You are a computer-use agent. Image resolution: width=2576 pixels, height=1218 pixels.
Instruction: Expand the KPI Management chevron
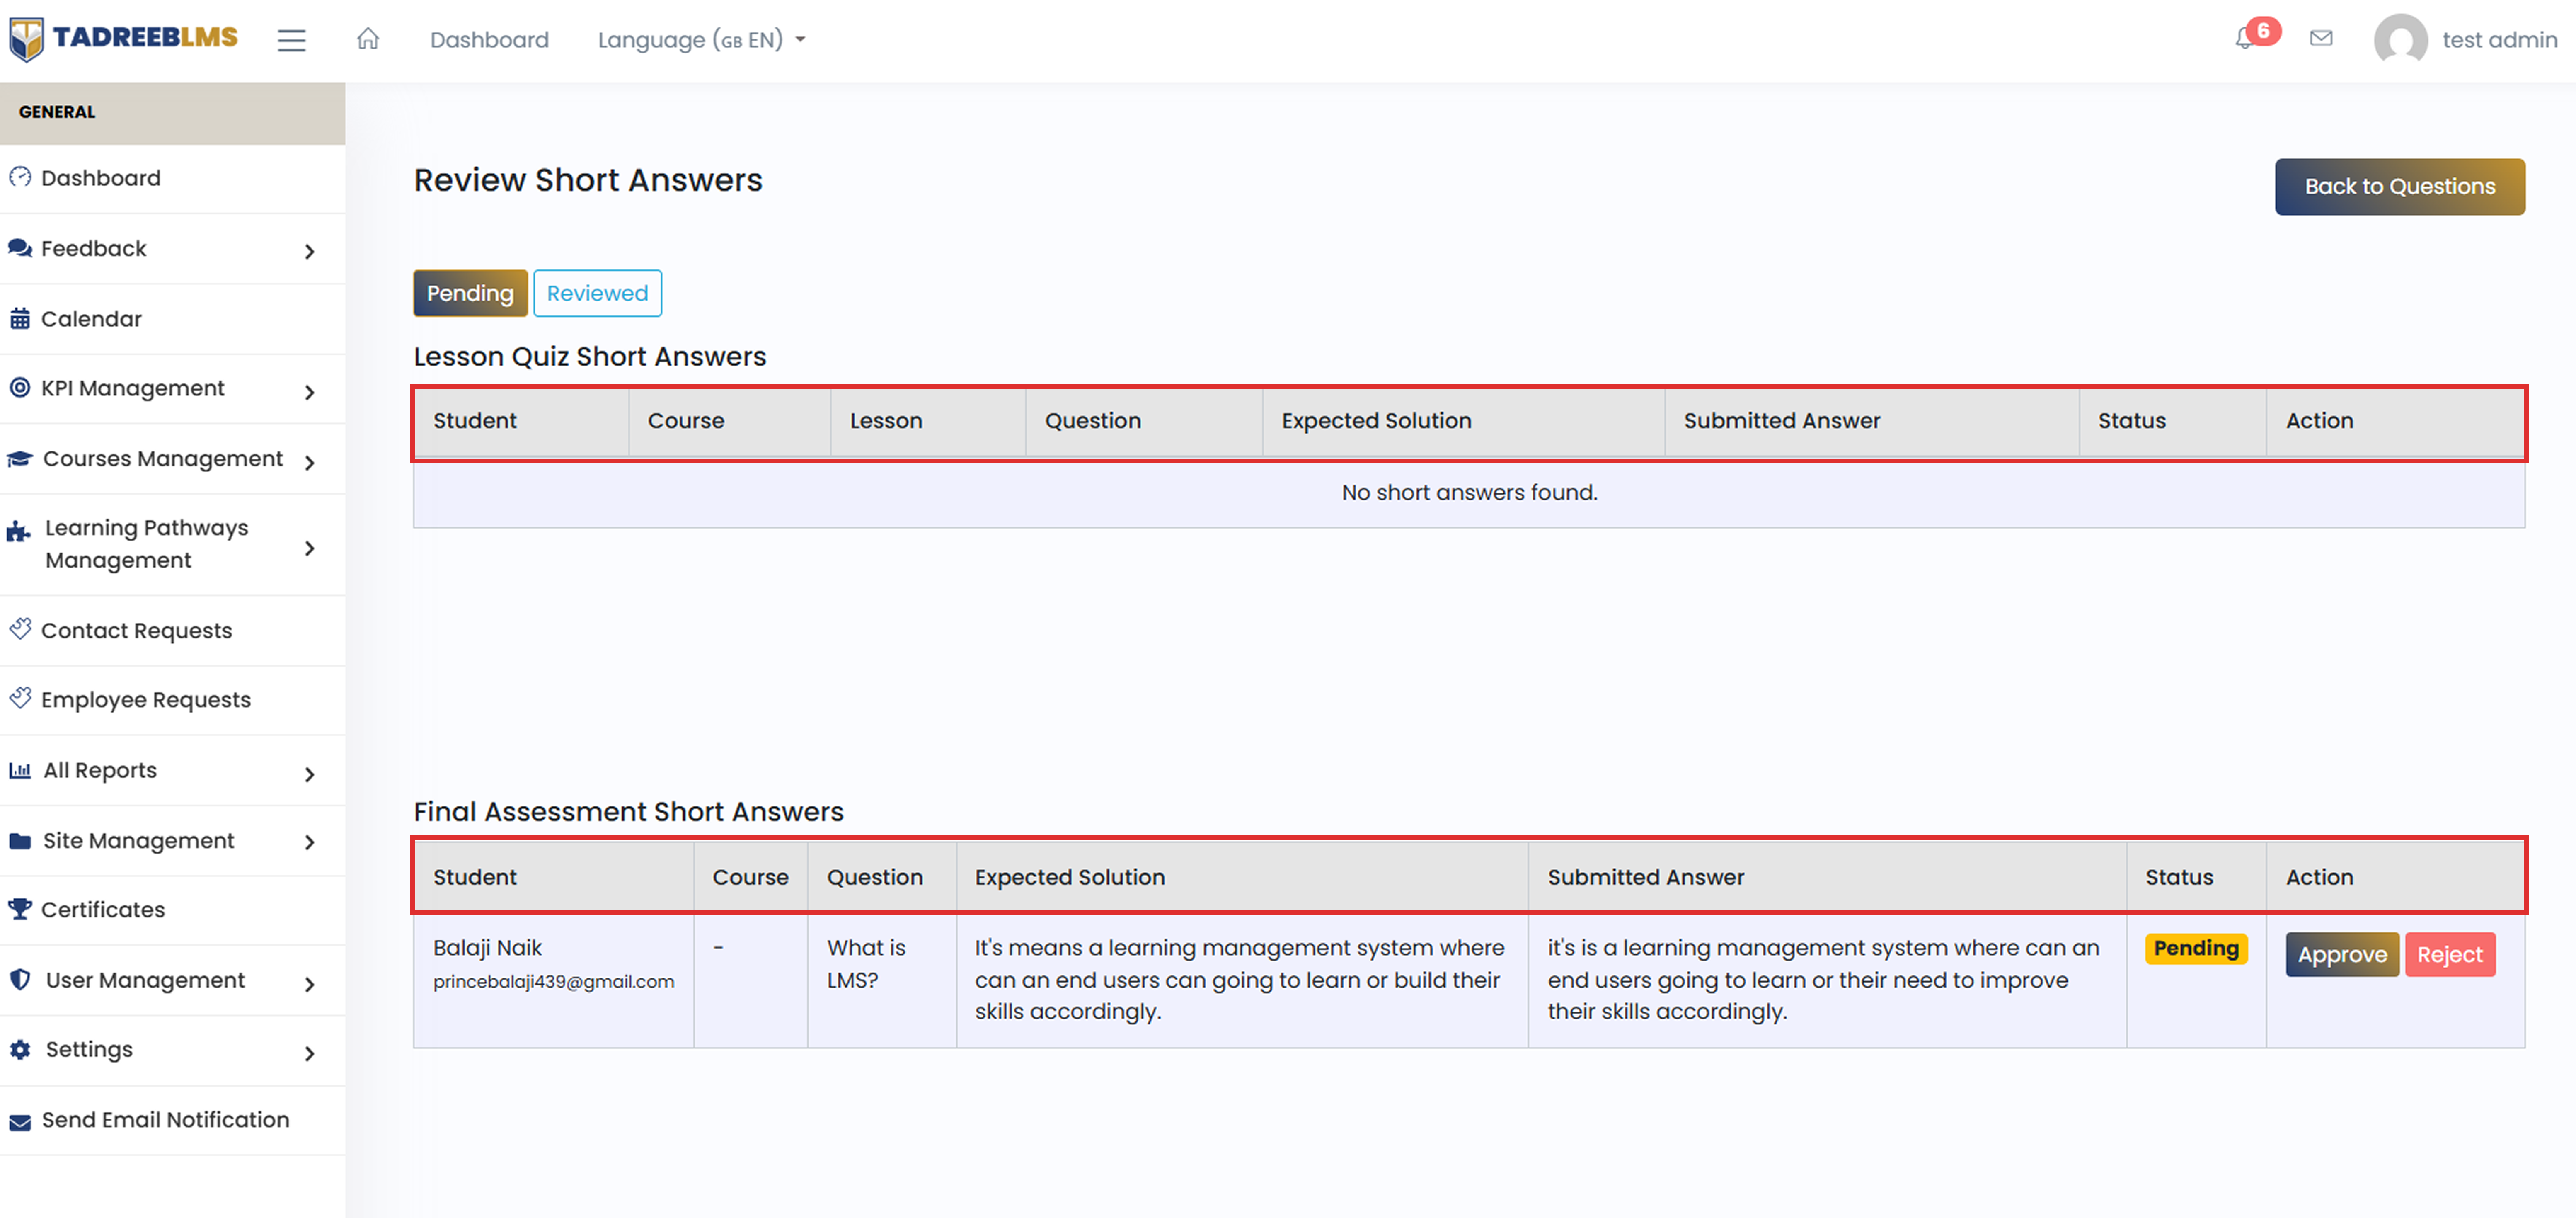[x=310, y=392]
